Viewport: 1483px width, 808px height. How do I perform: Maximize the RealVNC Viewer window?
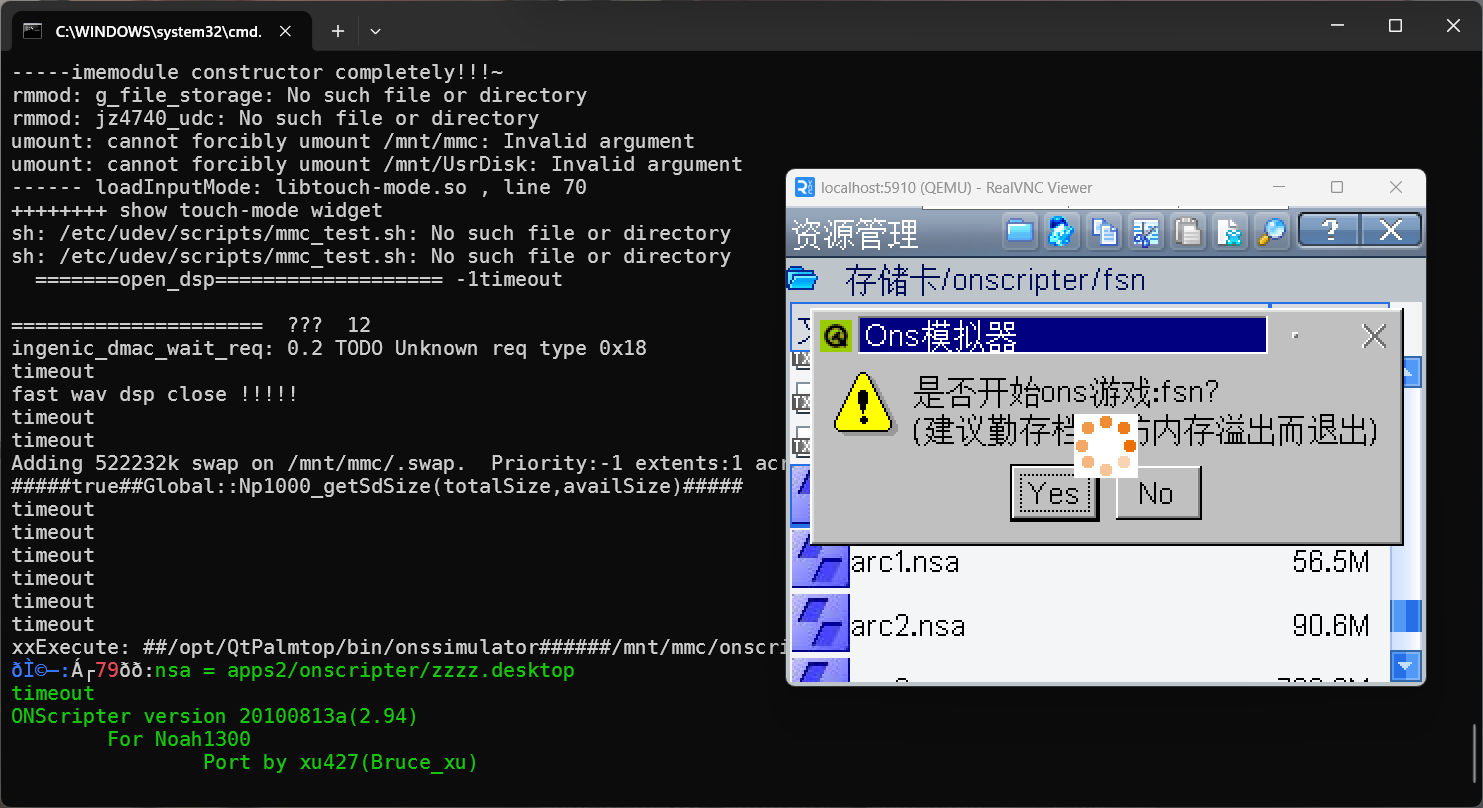coord(1337,187)
